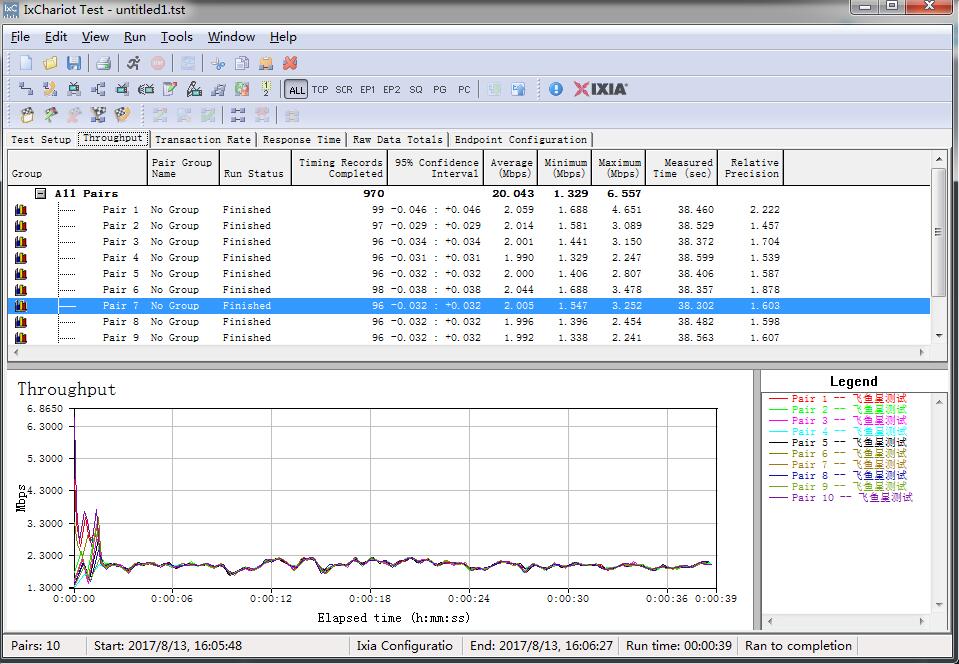Click the red X Delete icon
Image resolution: width=959 pixels, height=664 pixels.
click(290, 63)
